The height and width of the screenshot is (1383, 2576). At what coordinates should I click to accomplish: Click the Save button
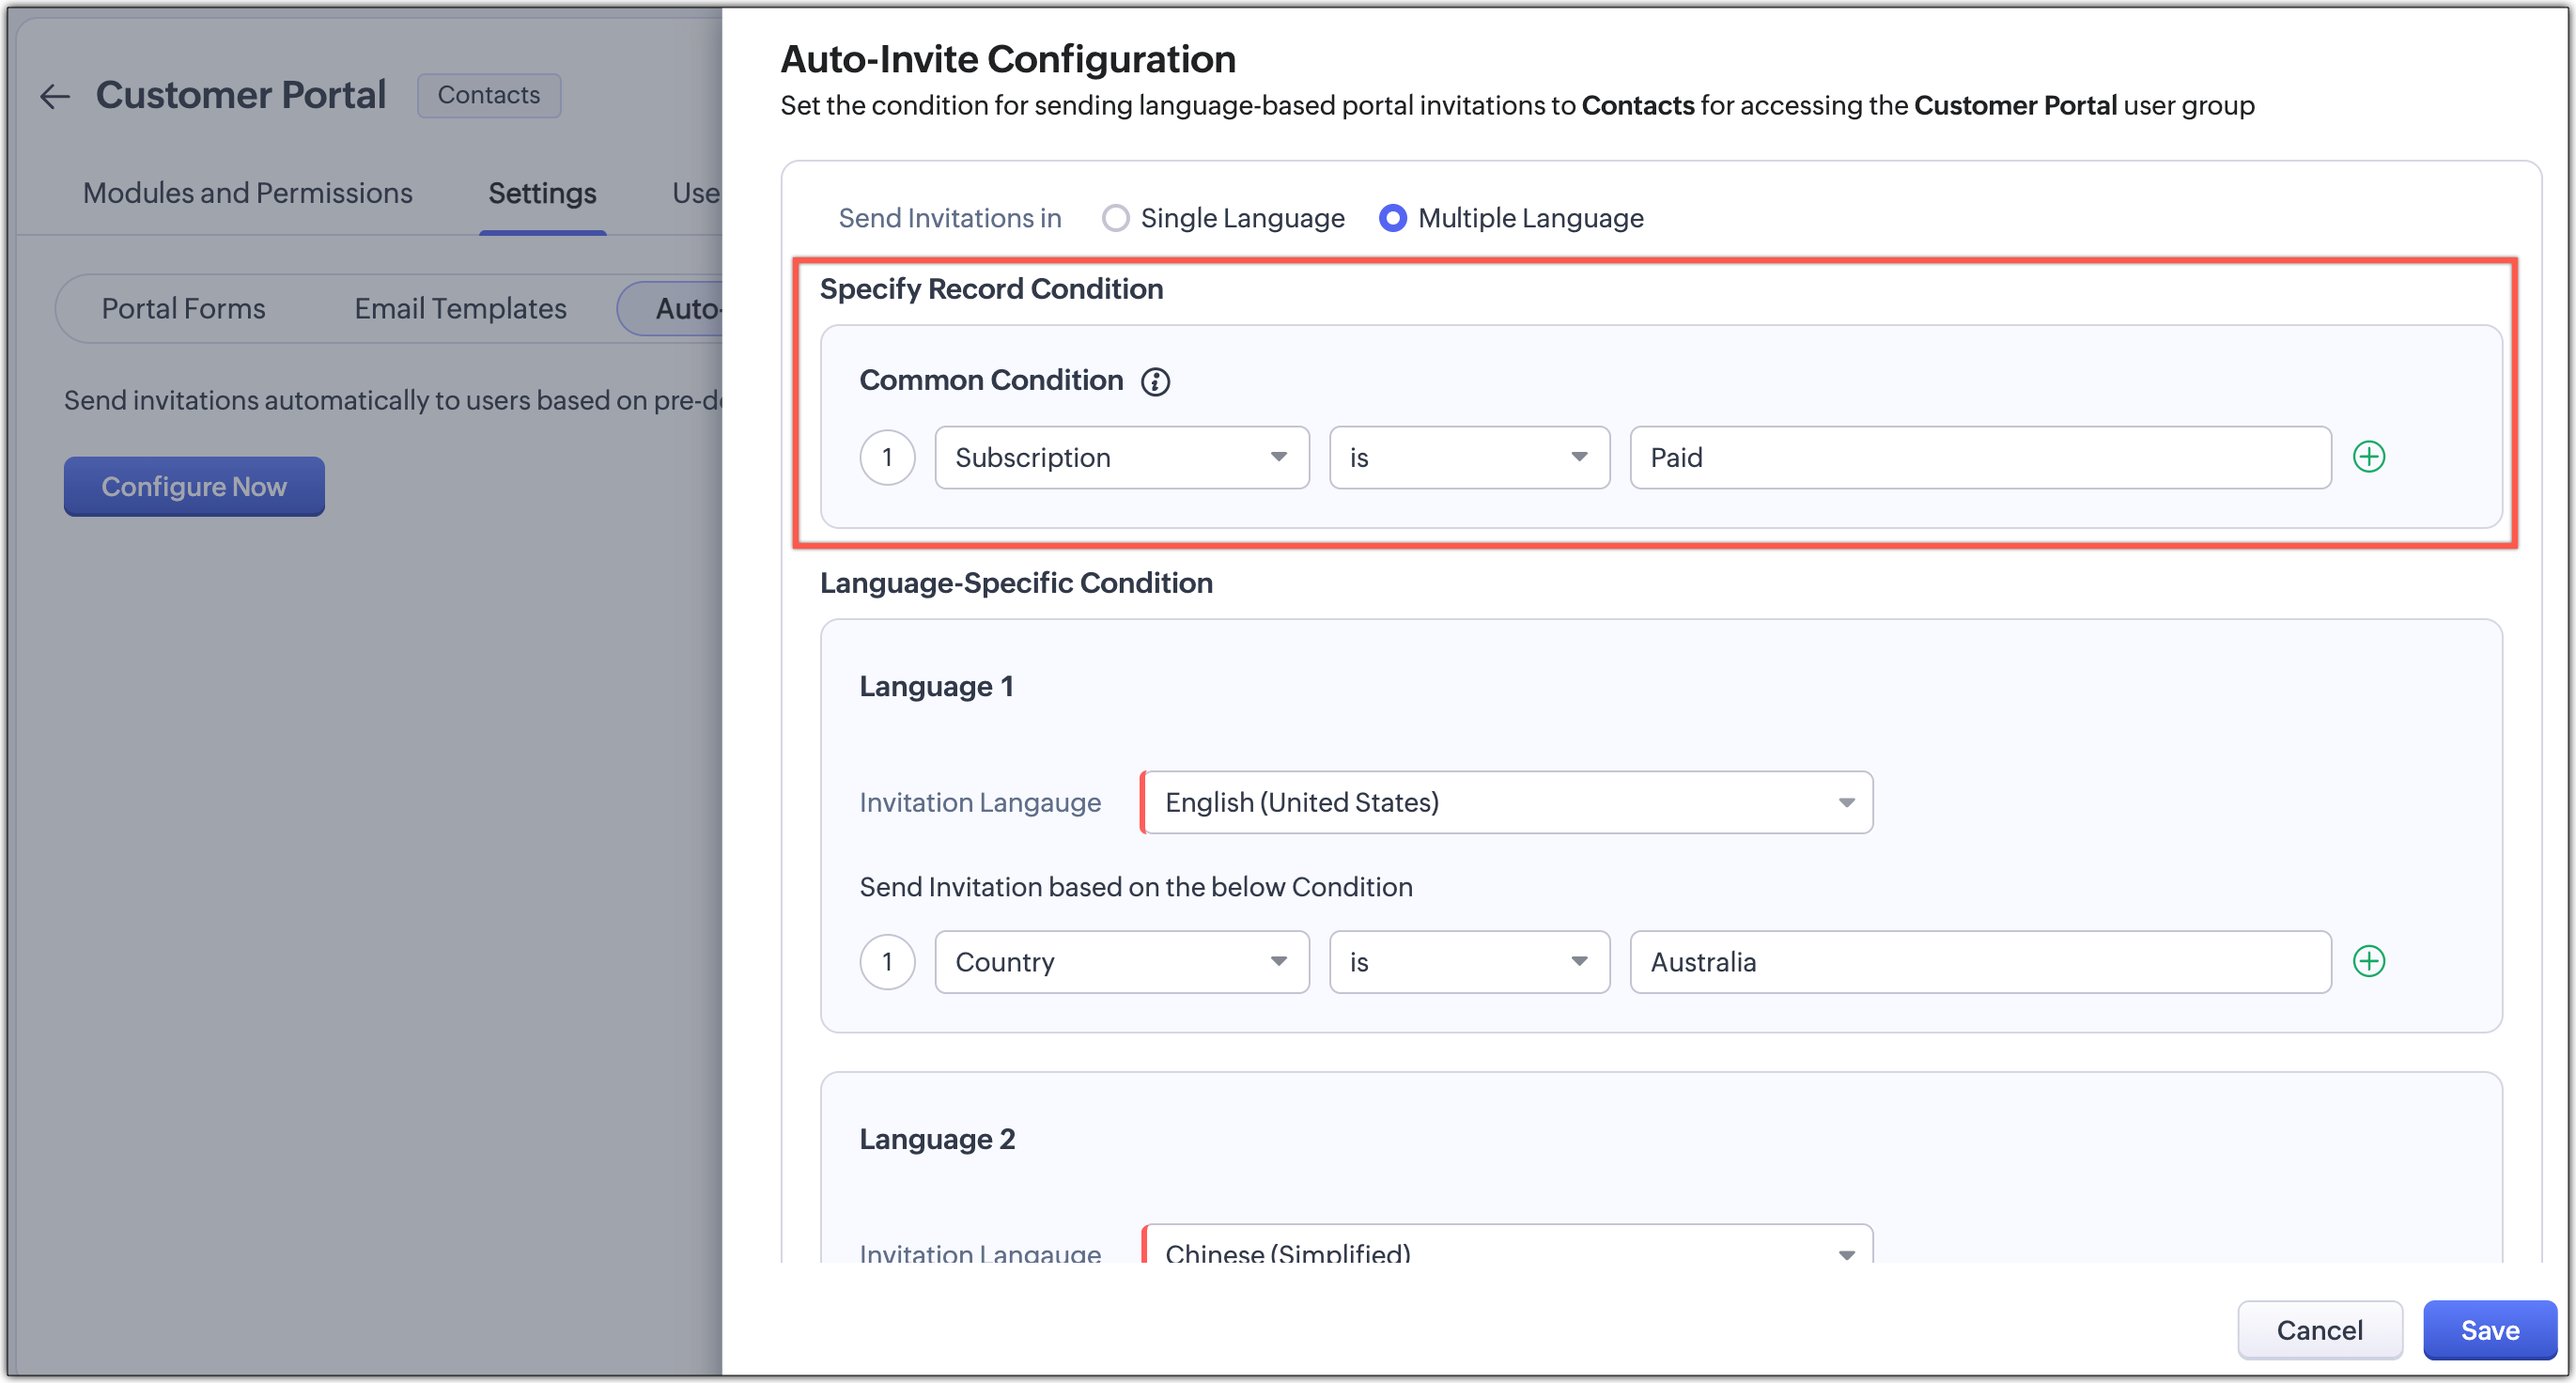point(2488,1329)
